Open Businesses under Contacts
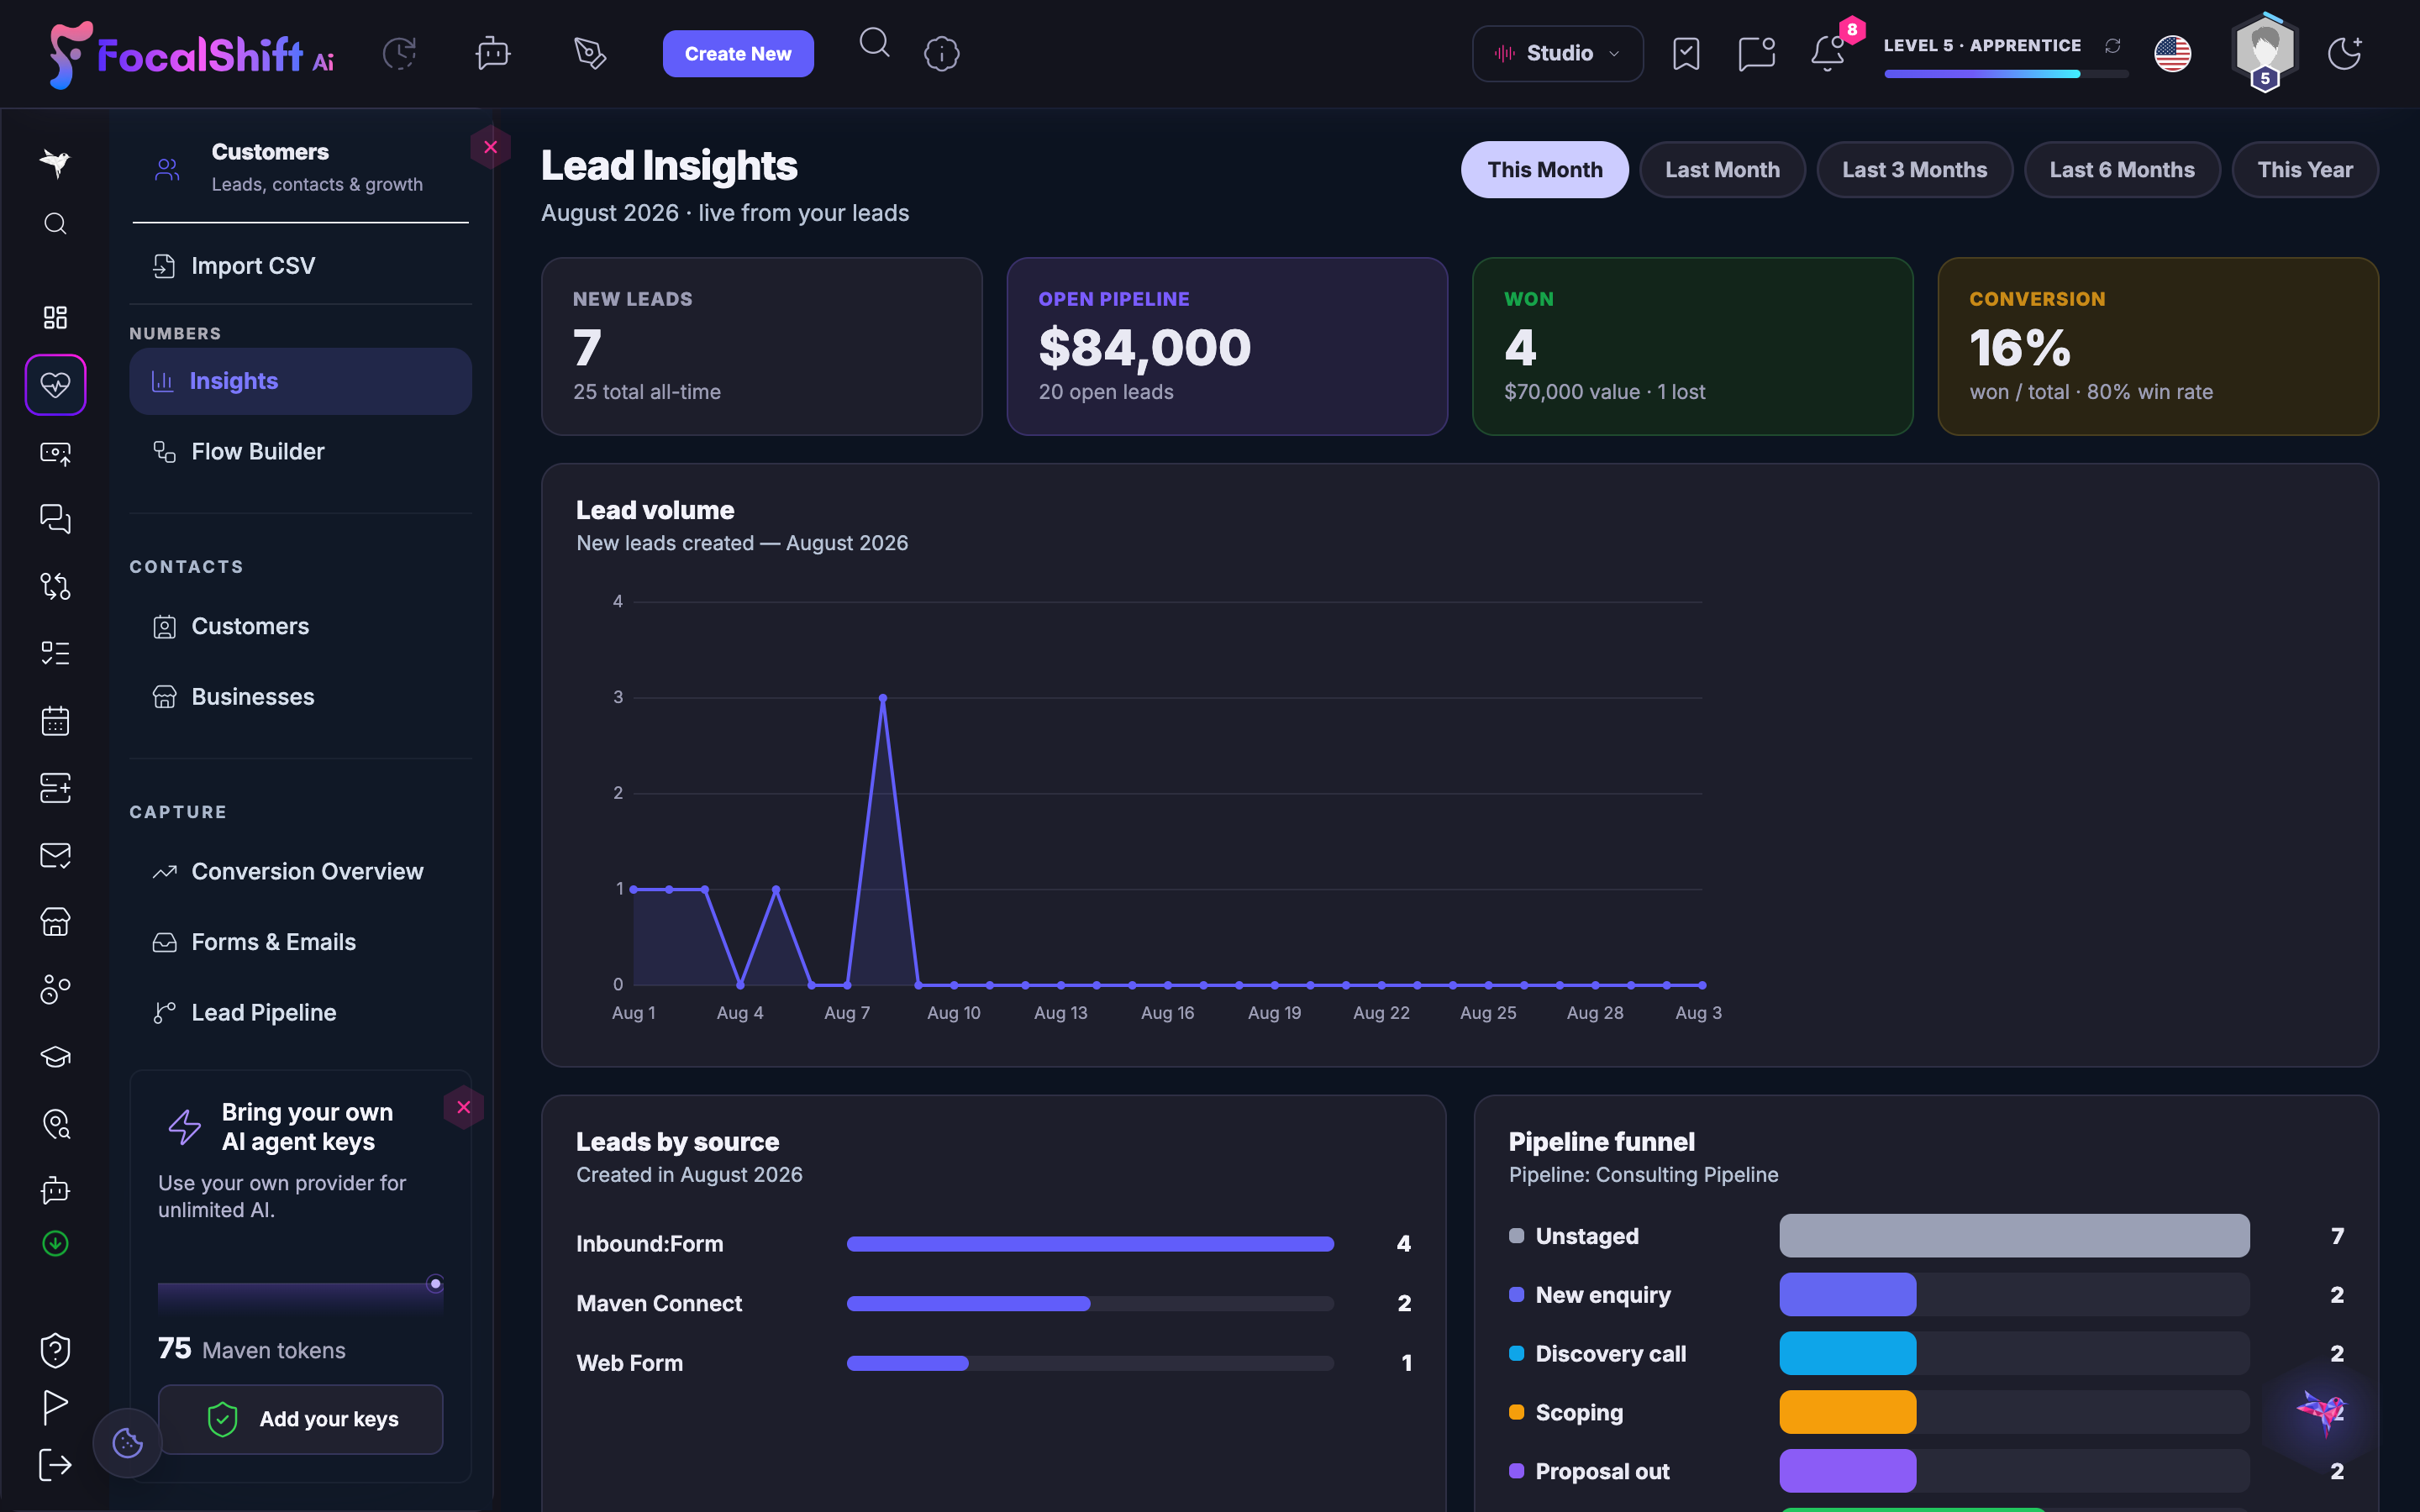The height and width of the screenshot is (1512, 2420). pos(300,697)
